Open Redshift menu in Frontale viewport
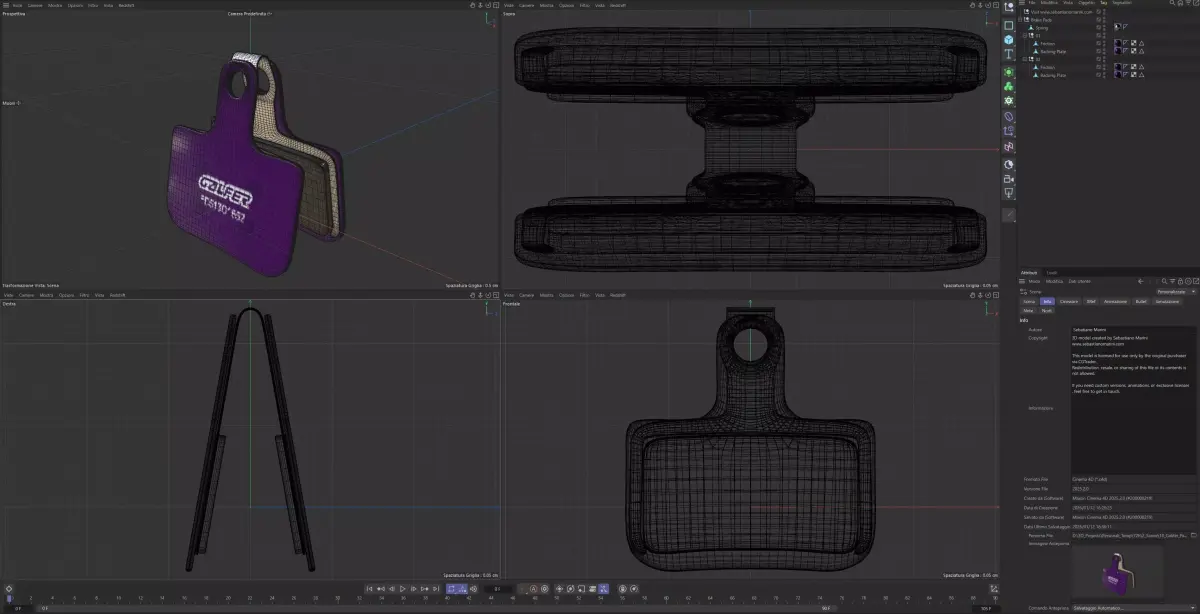Screen dimensions: 1200x614 pyautogui.click(x=617, y=295)
